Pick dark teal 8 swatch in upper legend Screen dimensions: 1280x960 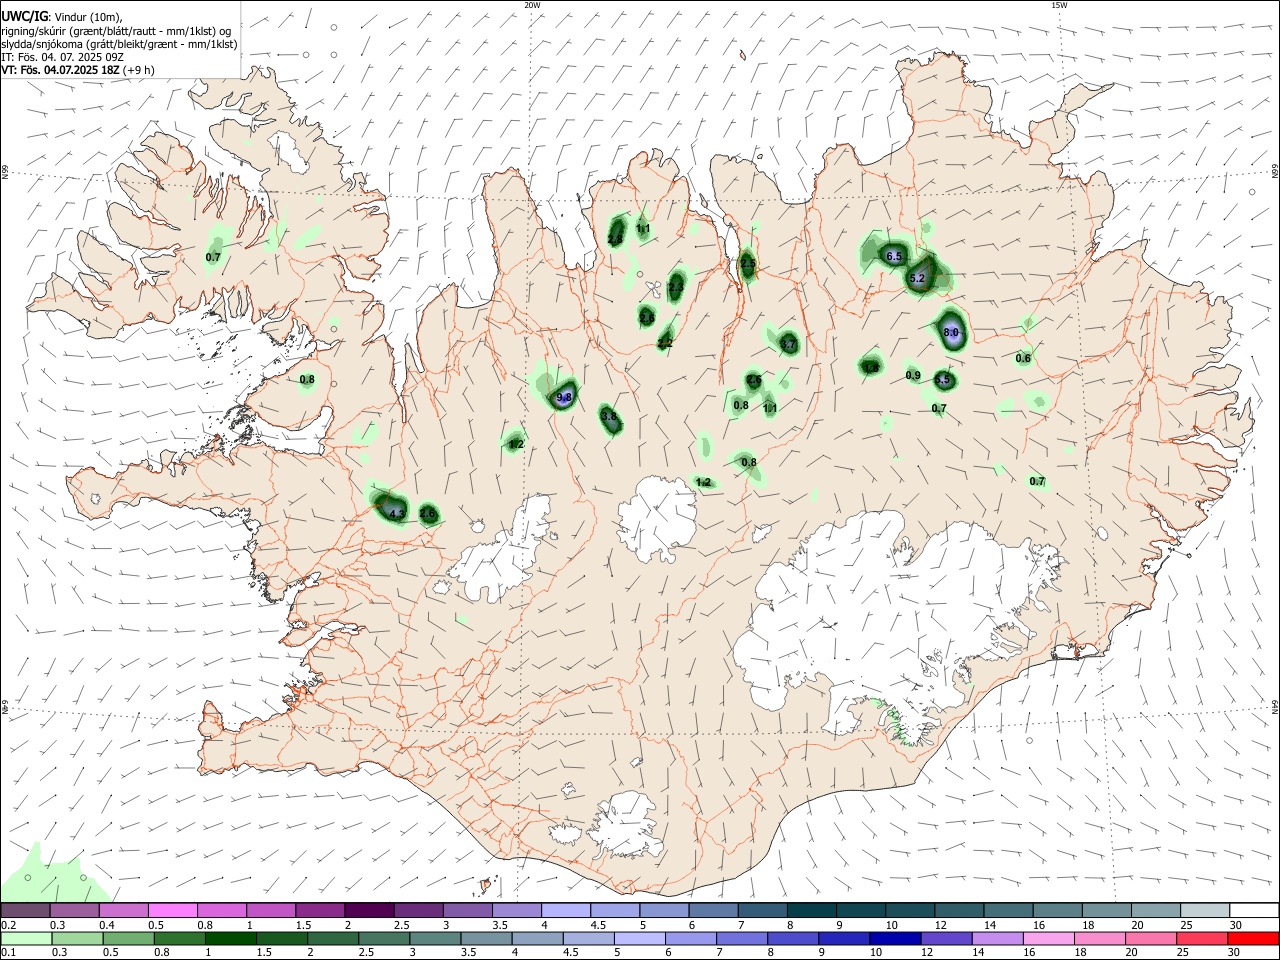pyautogui.click(x=811, y=910)
